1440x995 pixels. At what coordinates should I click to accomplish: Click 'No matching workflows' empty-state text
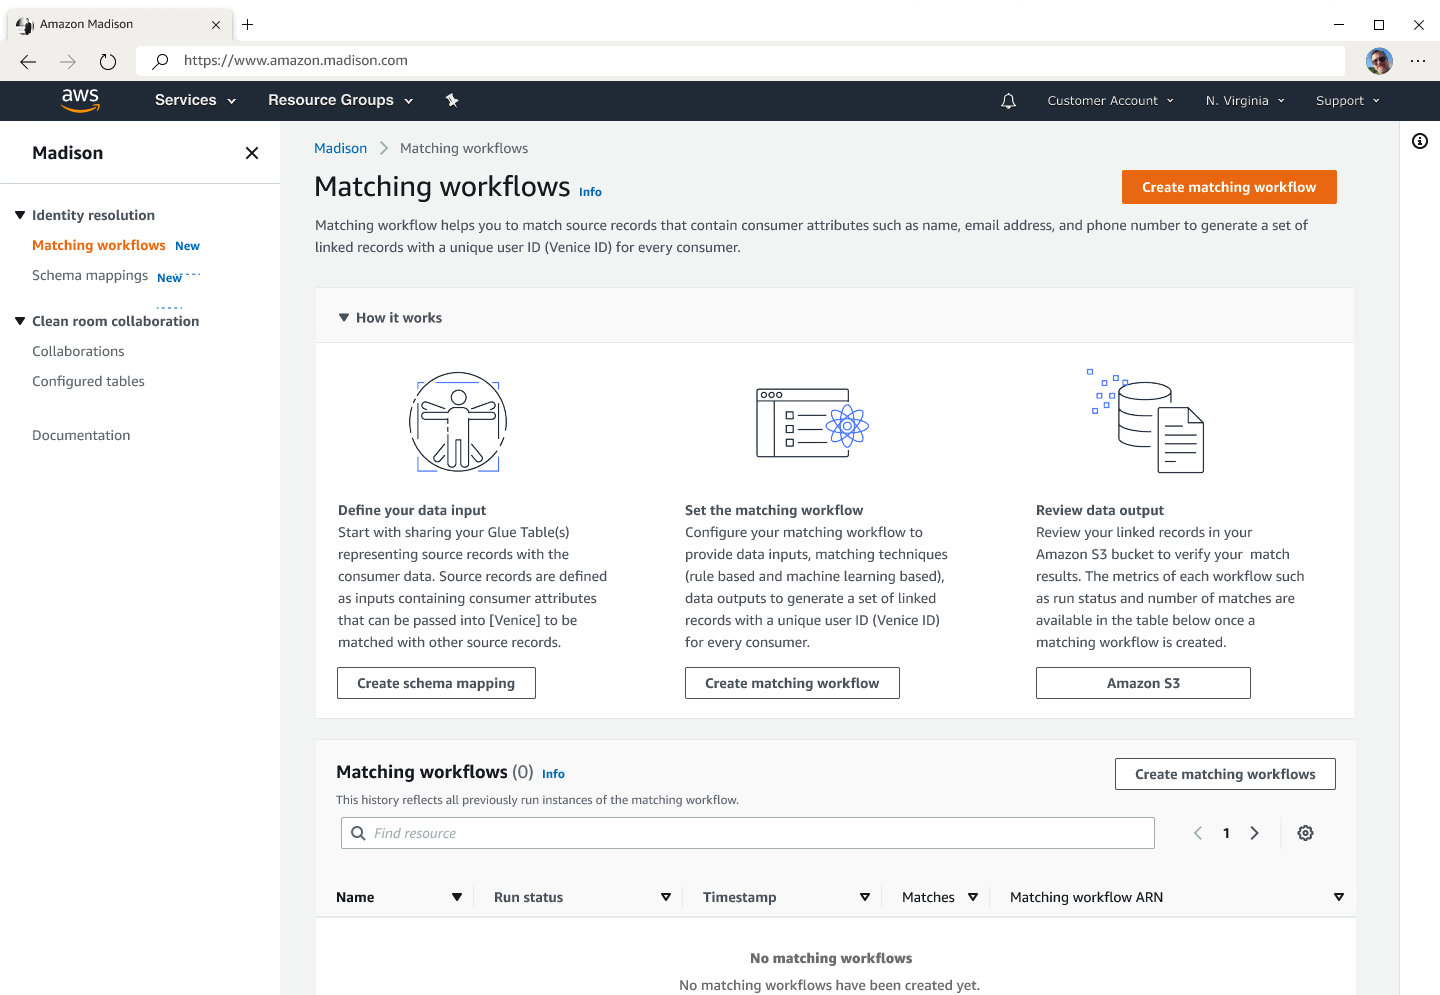tap(831, 958)
